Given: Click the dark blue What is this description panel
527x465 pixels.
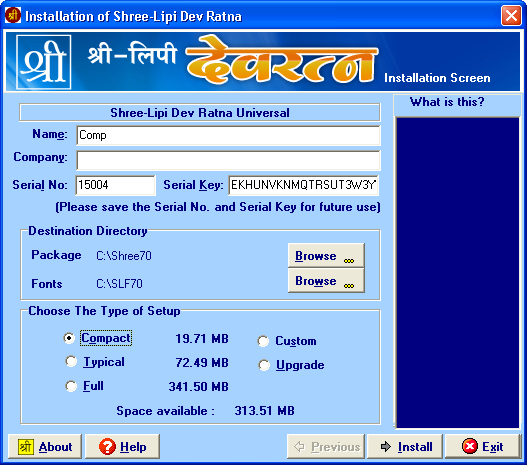Looking at the screenshot, I should pos(457,272).
